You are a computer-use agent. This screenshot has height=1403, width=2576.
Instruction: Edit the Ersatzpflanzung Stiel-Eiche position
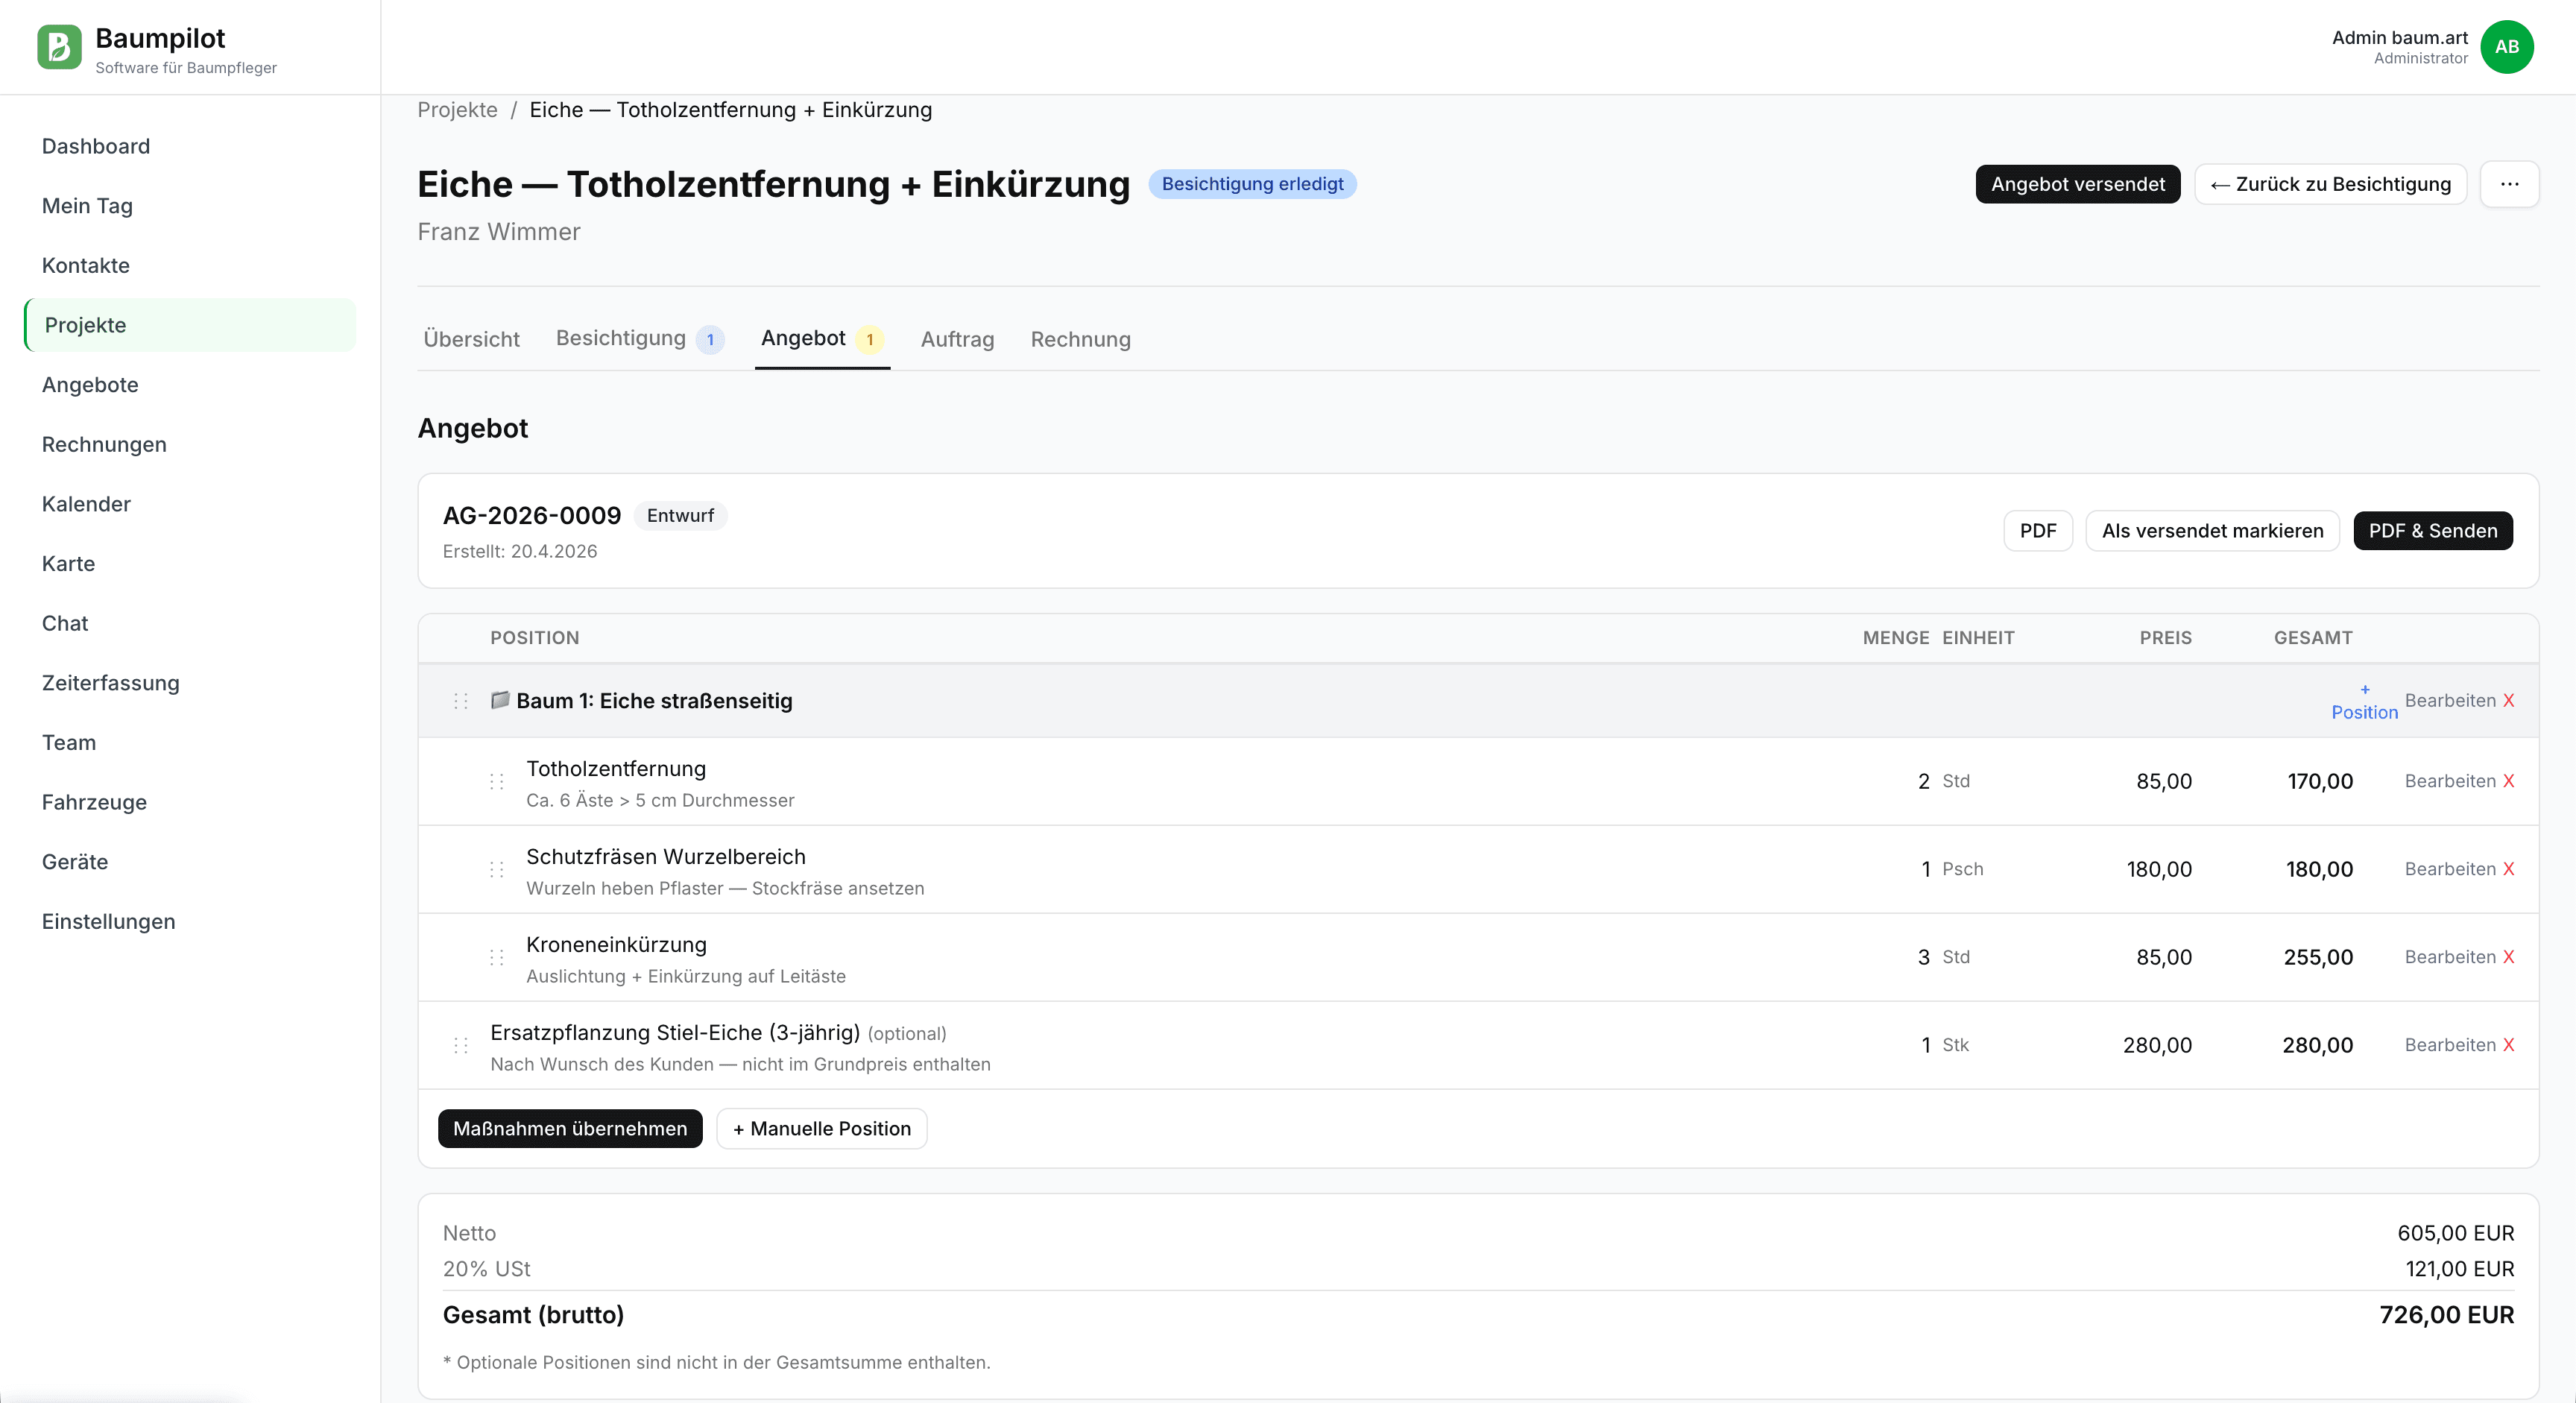[2450, 1045]
